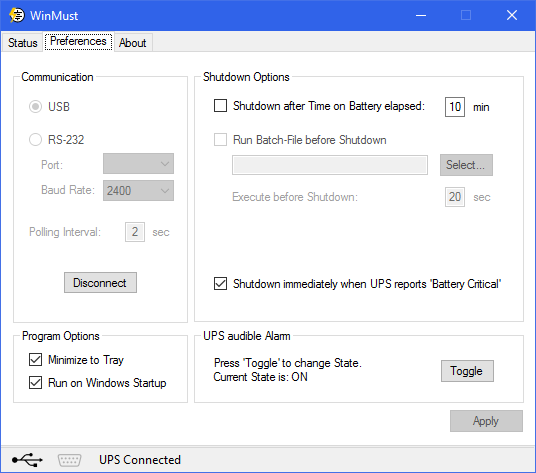Click the Apply button
The height and width of the screenshot is (473, 536).
point(486,421)
